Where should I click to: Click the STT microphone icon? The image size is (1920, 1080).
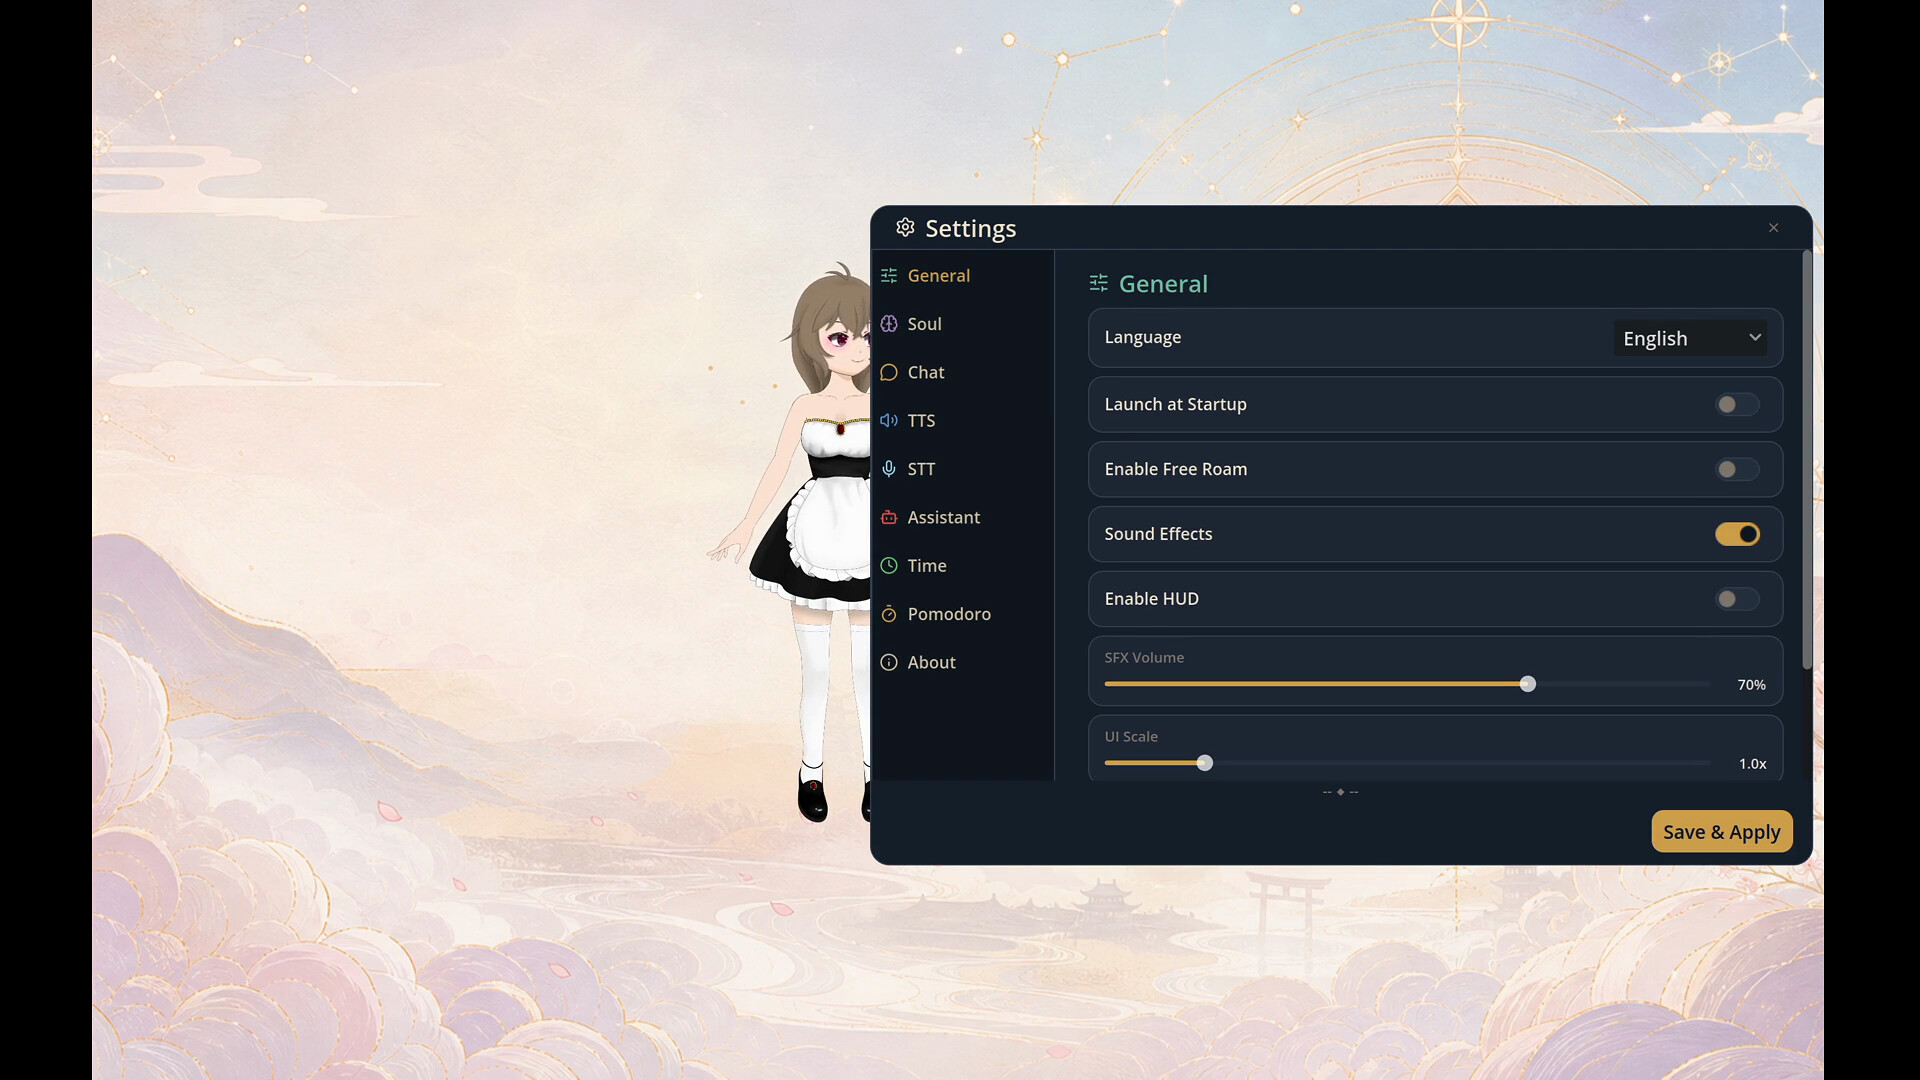889,469
